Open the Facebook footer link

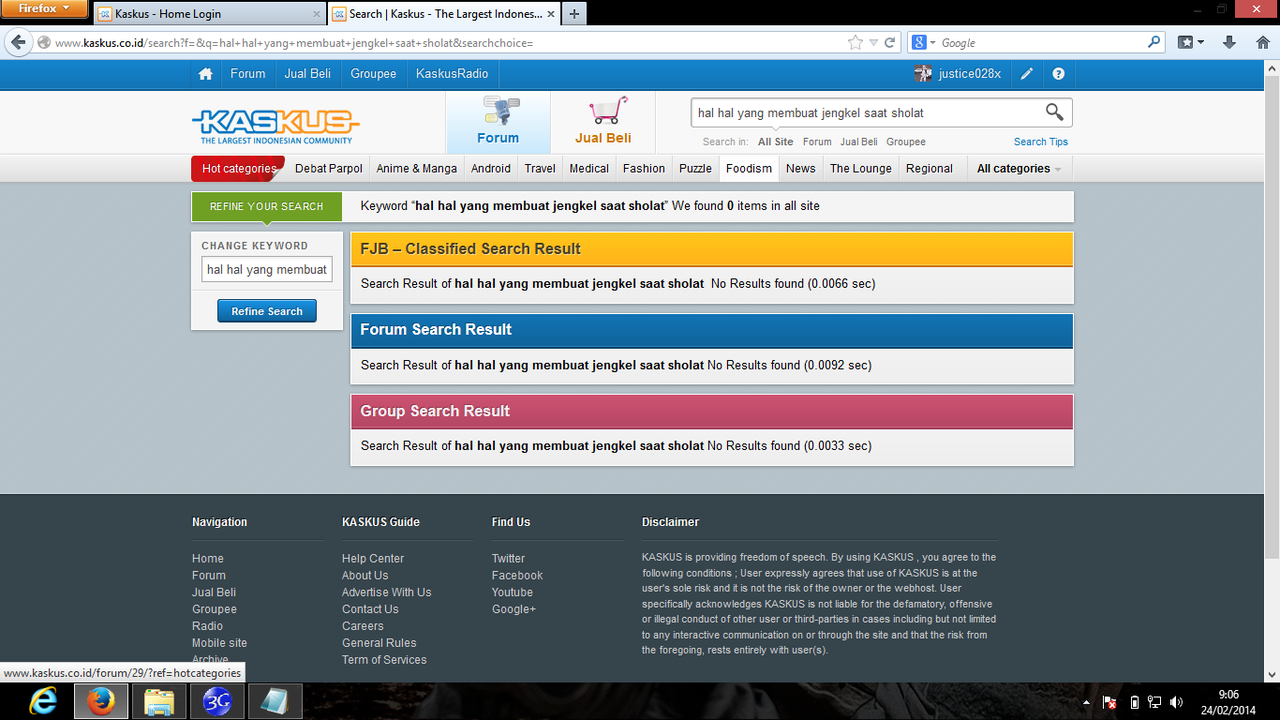point(517,576)
